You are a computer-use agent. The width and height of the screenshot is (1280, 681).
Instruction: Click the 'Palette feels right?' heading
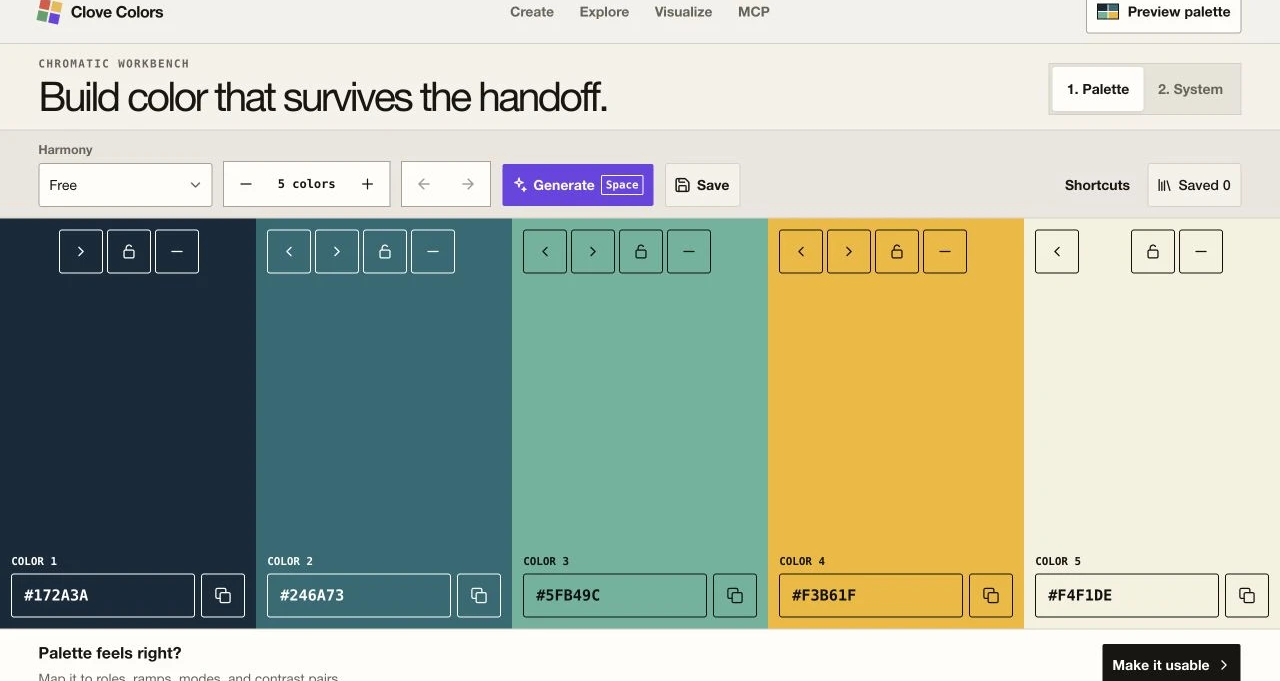pos(110,653)
